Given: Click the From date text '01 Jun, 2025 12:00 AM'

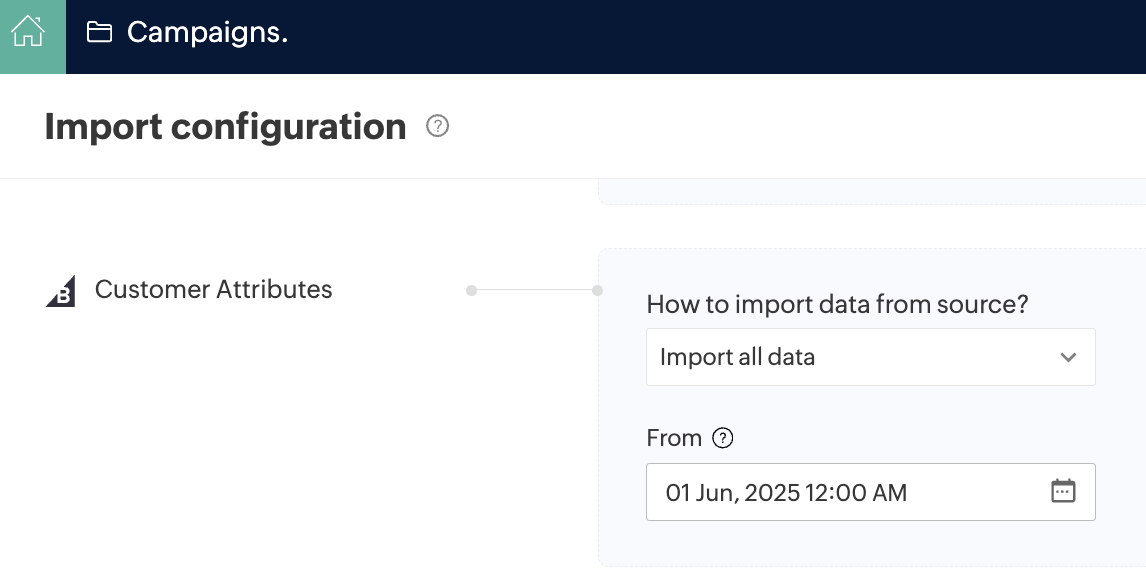Looking at the screenshot, I should 786,492.
